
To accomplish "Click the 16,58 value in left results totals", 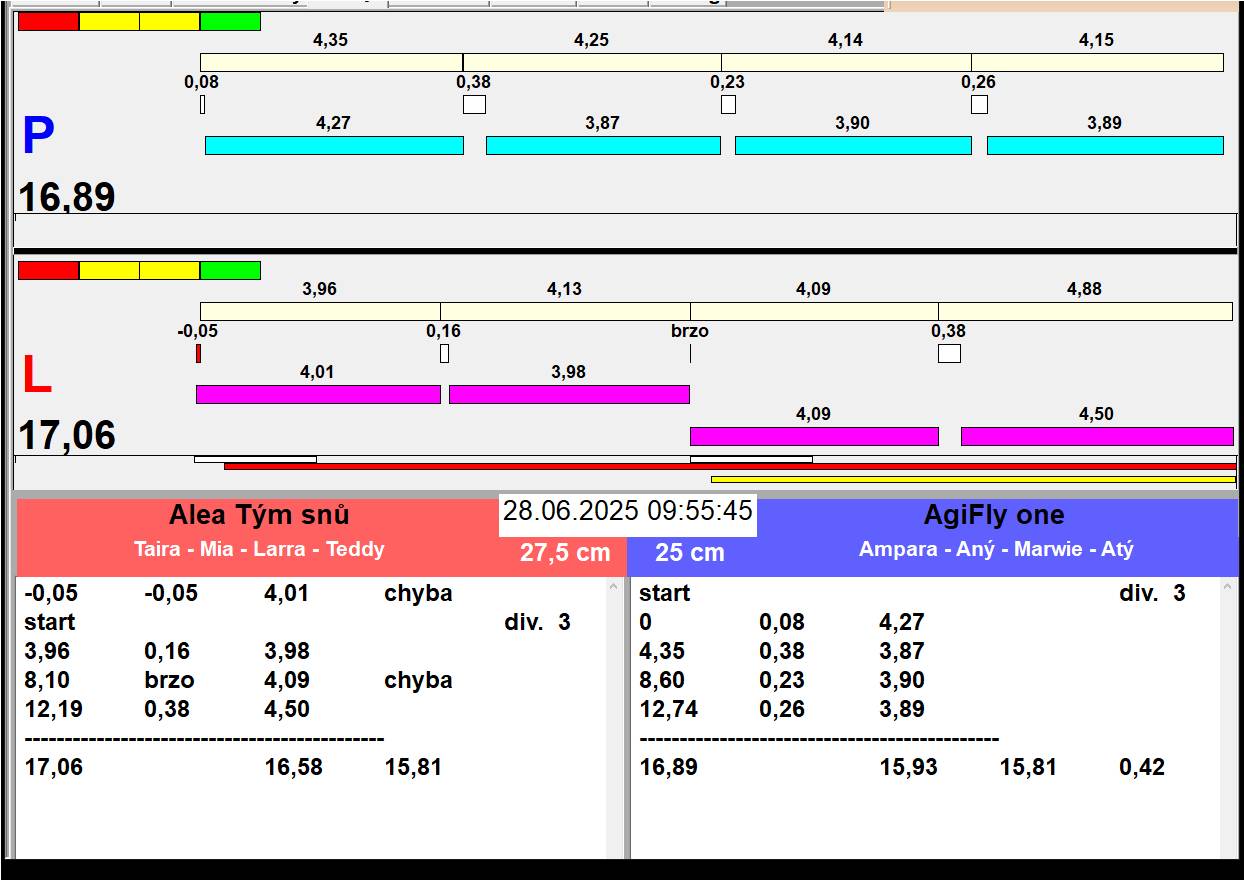I will click(294, 768).
